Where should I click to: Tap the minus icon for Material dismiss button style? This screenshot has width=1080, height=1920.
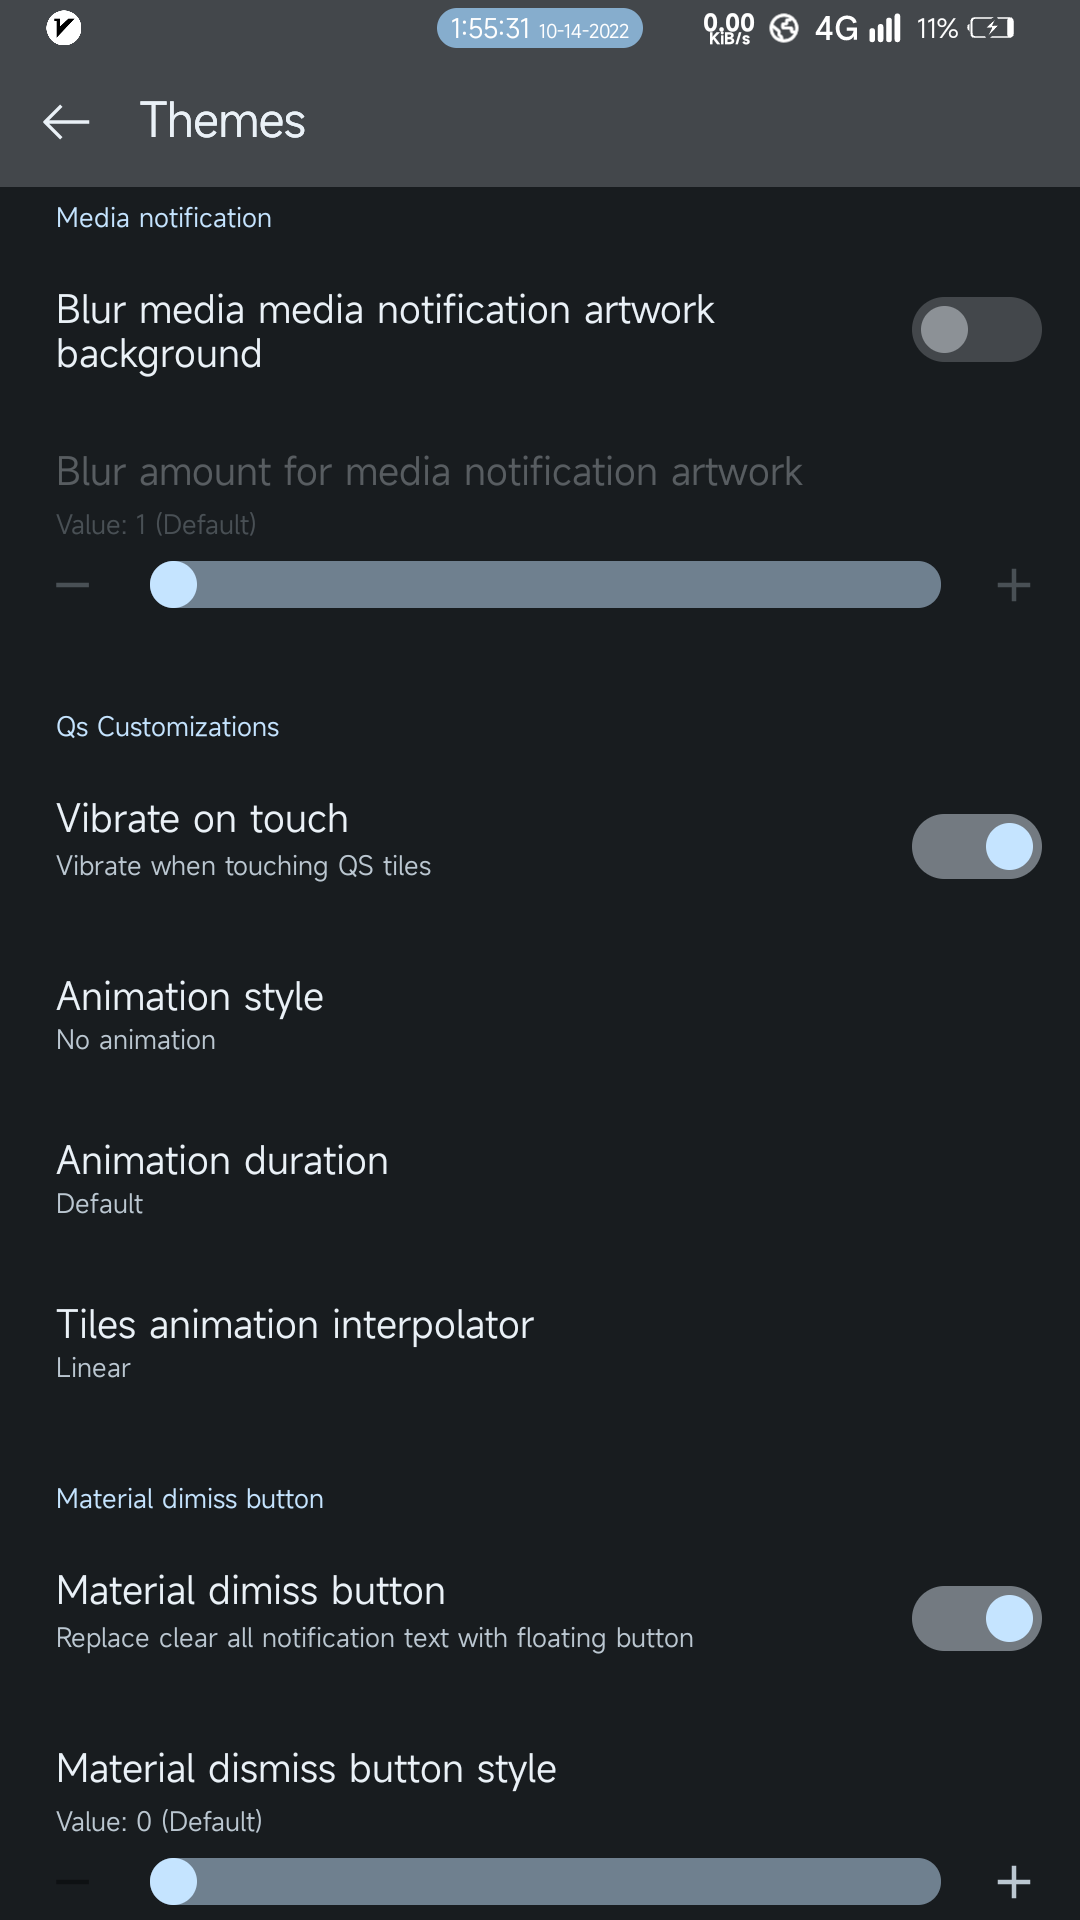(73, 1881)
